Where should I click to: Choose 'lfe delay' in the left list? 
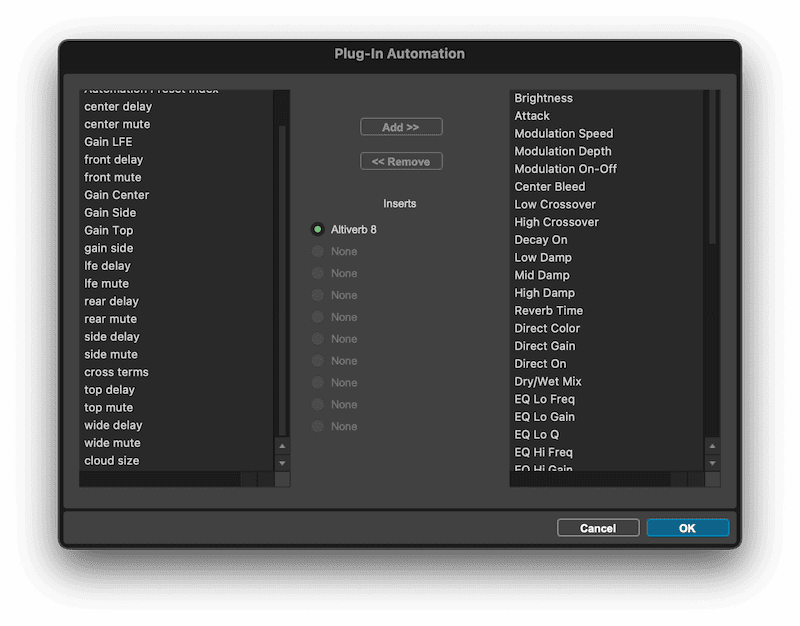tap(108, 266)
